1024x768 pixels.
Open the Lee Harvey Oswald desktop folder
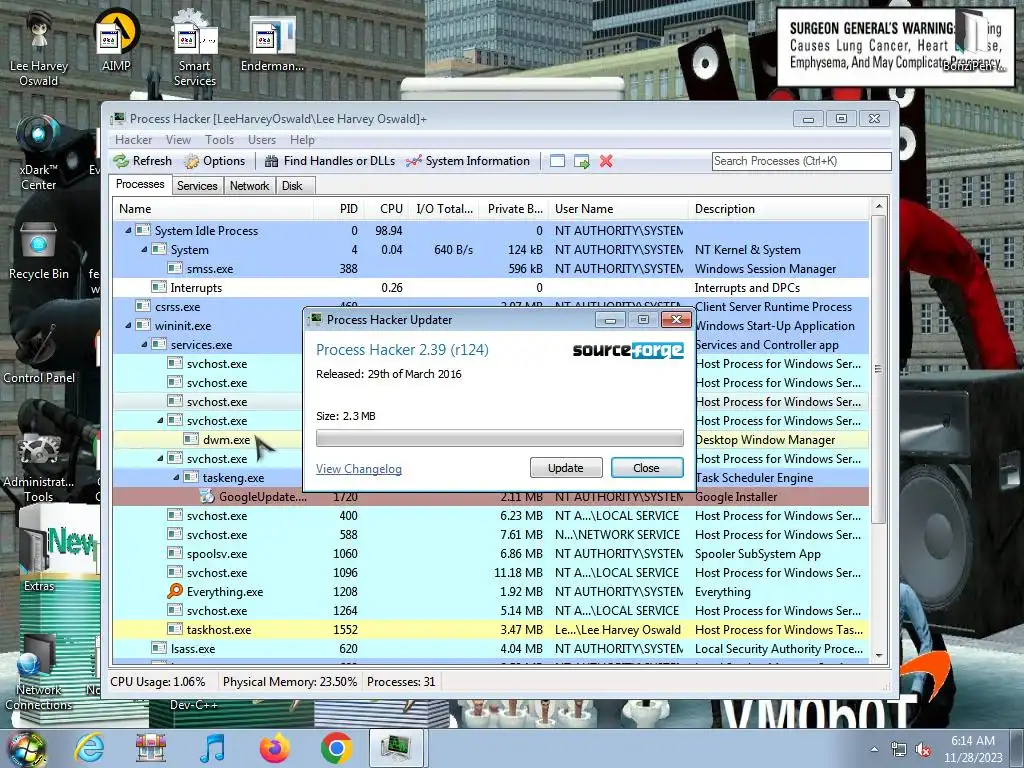(39, 49)
